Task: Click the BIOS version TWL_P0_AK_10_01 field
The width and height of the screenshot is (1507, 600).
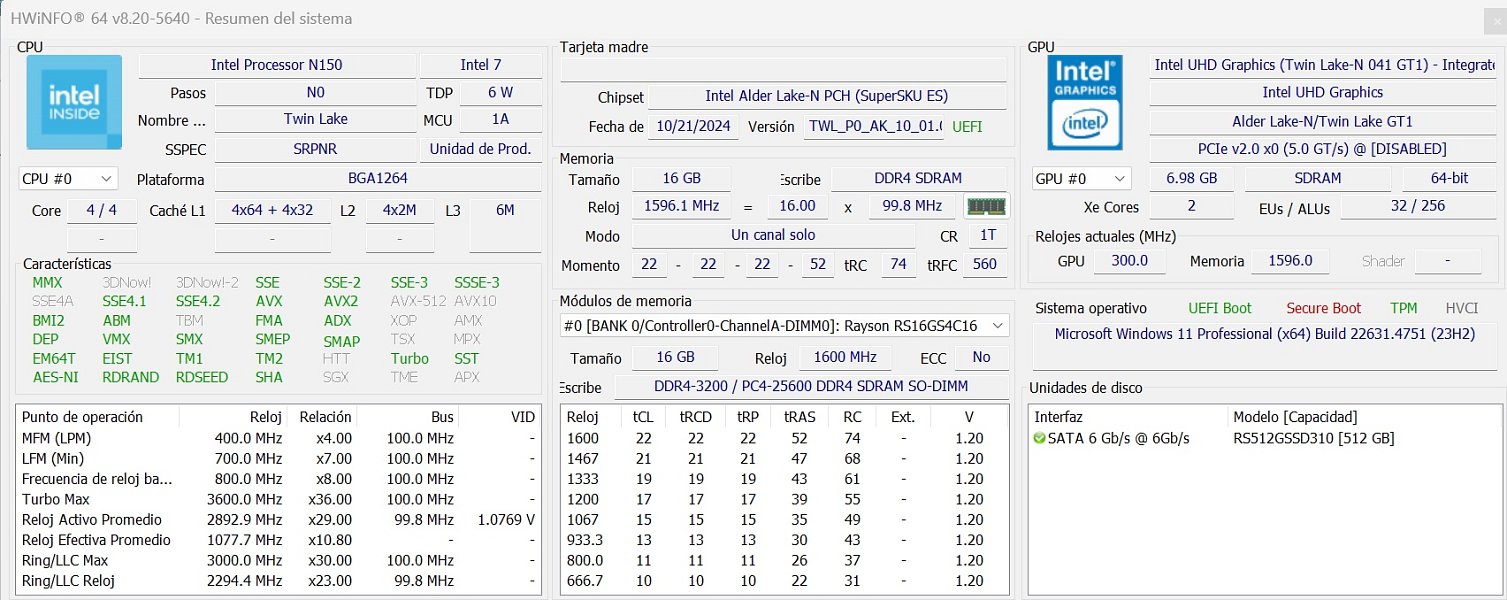Action: tap(874, 127)
